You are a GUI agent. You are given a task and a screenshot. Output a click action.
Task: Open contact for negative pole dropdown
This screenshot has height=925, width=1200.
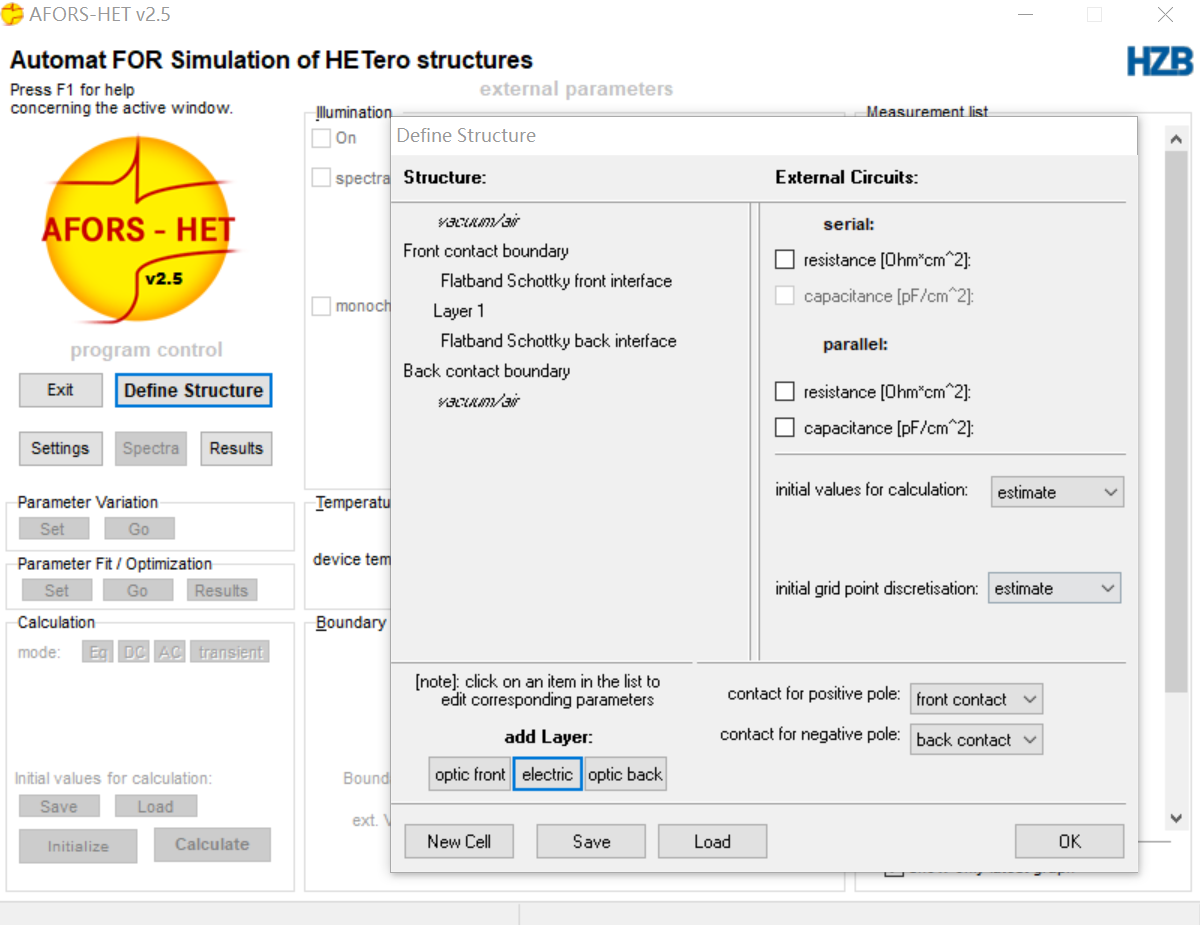[x=976, y=740]
